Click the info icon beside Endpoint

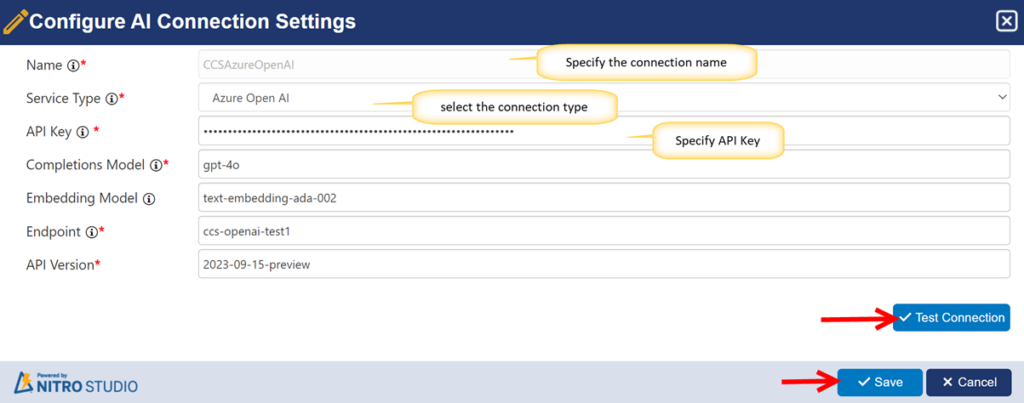[x=91, y=231]
